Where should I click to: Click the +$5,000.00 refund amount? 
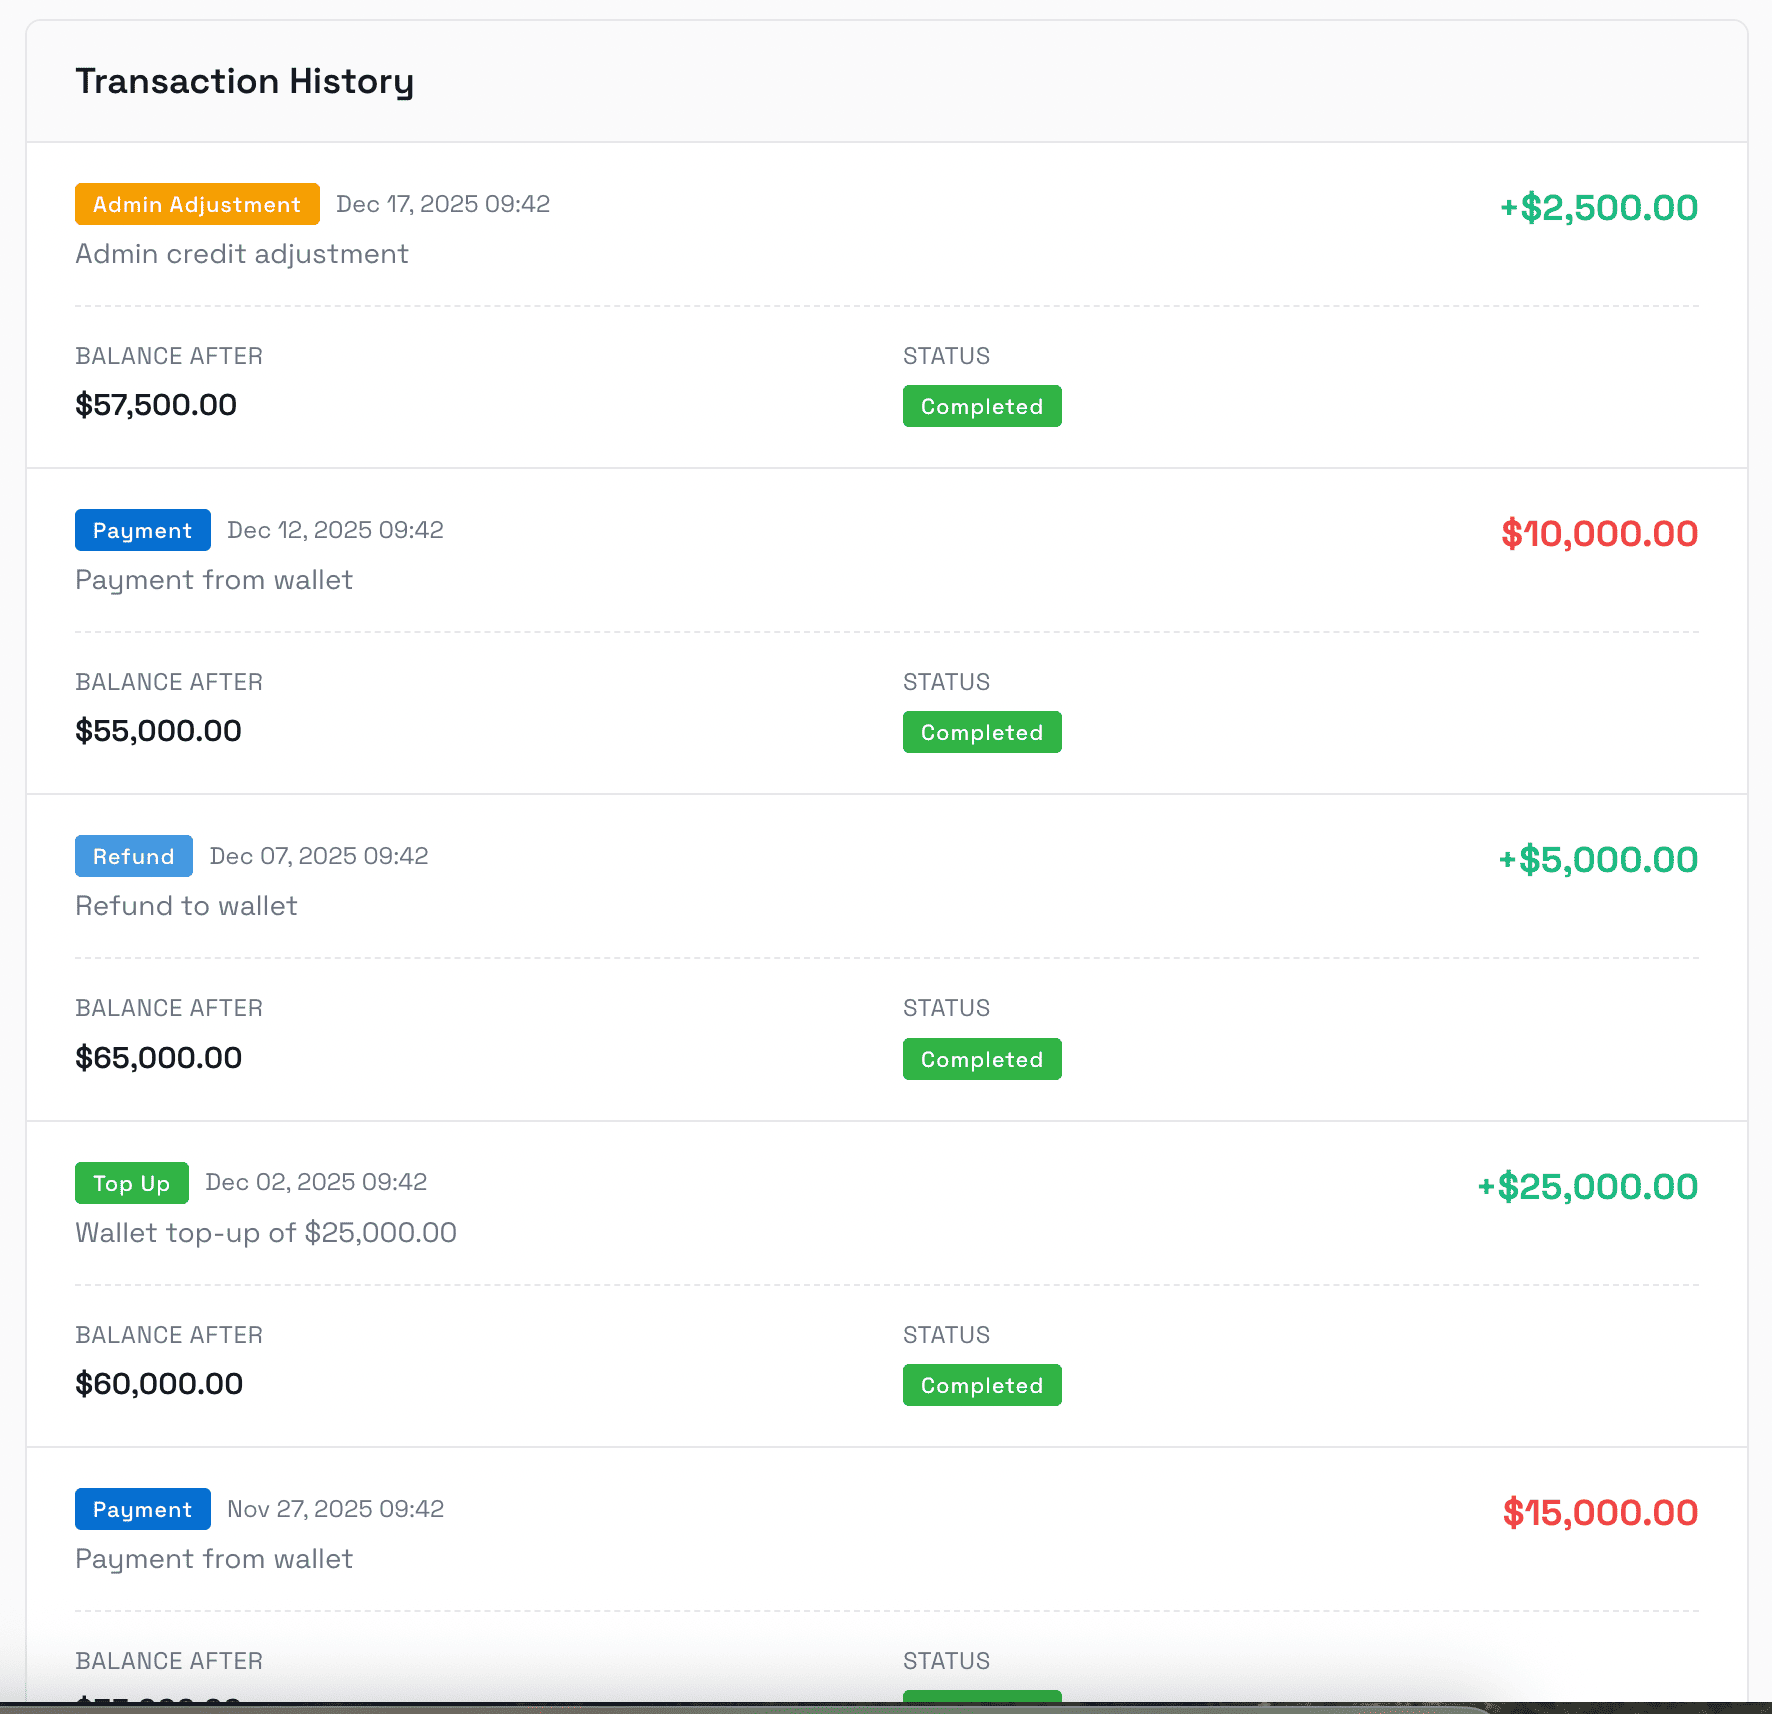pos(1596,859)
